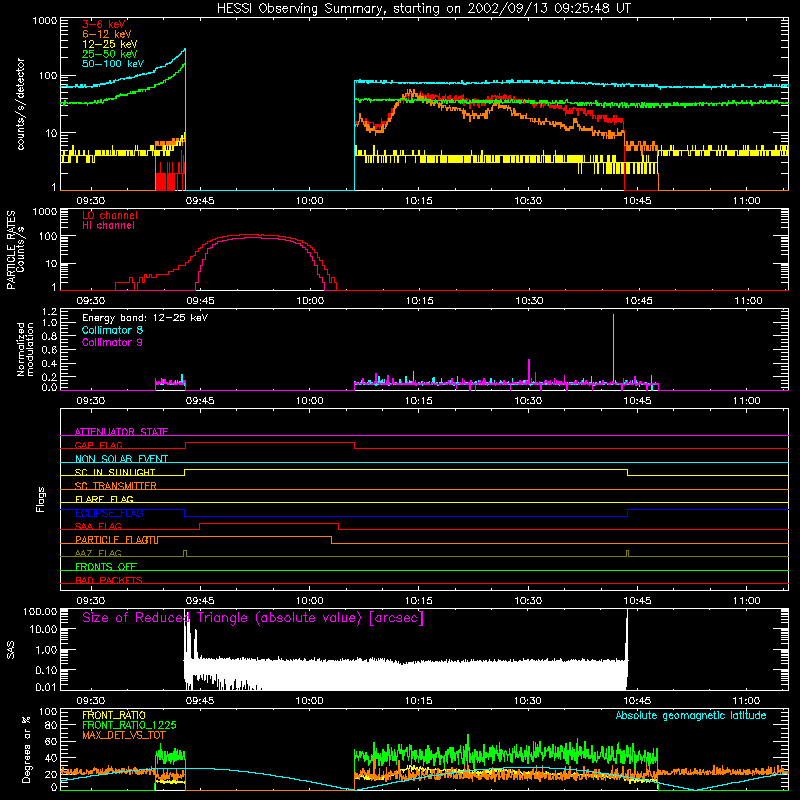Click the 0.8 tick on modulation axis
The height and width of the screenshot is (800, 800).
pos(49,336)
